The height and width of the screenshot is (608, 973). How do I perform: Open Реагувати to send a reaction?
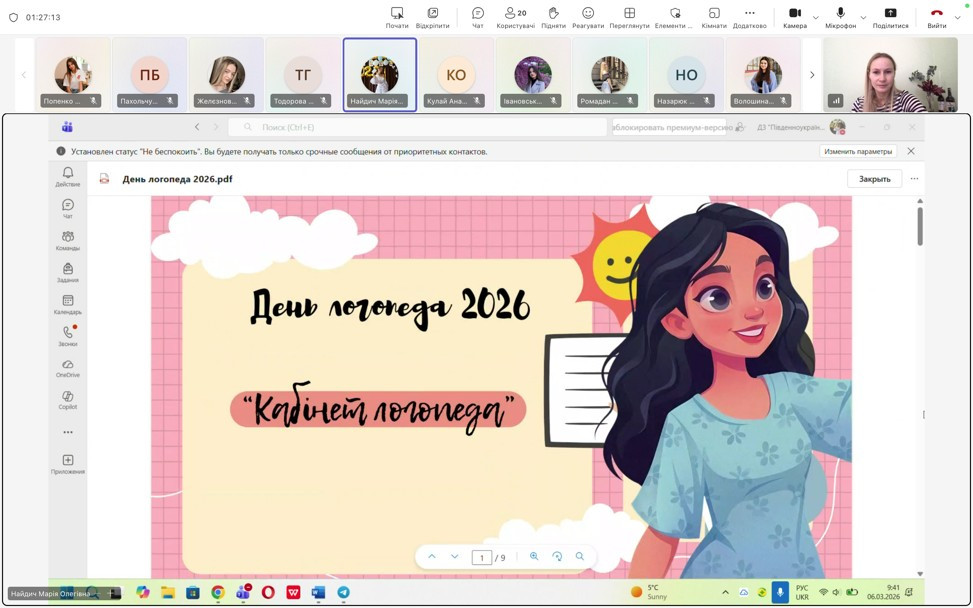[x=588, y=14]
